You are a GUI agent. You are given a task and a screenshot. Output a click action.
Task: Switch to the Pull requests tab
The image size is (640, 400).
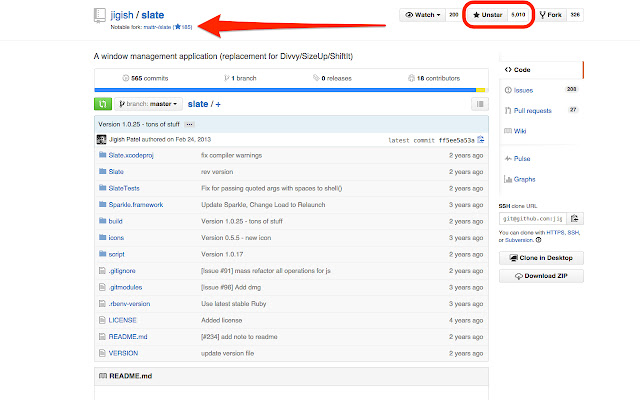[541, 111]
